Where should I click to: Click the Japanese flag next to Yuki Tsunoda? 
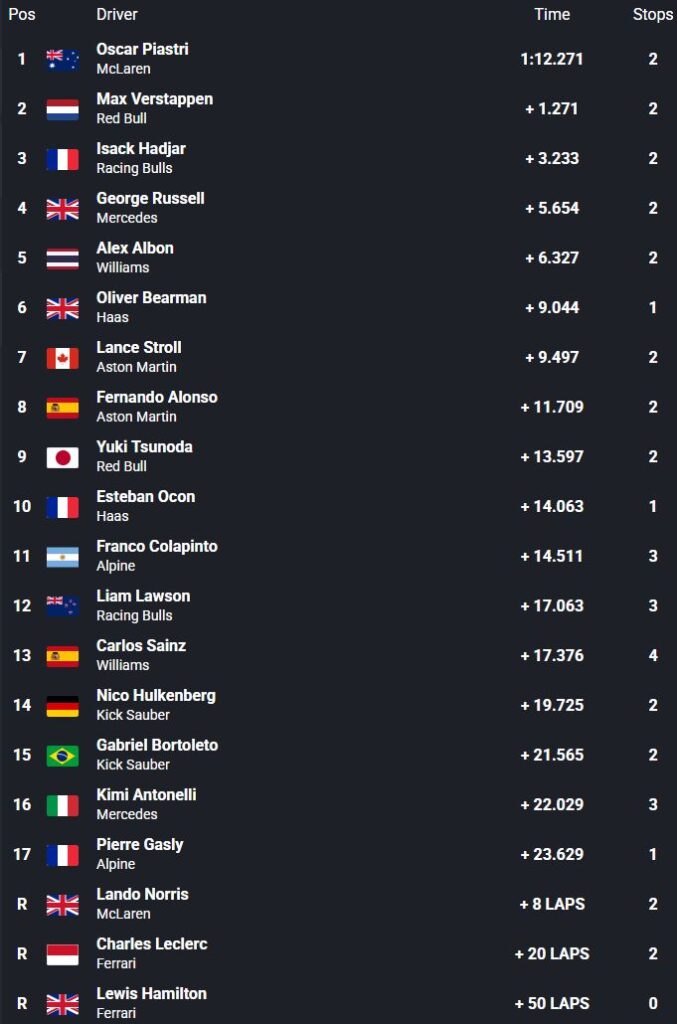coord(63,456)
